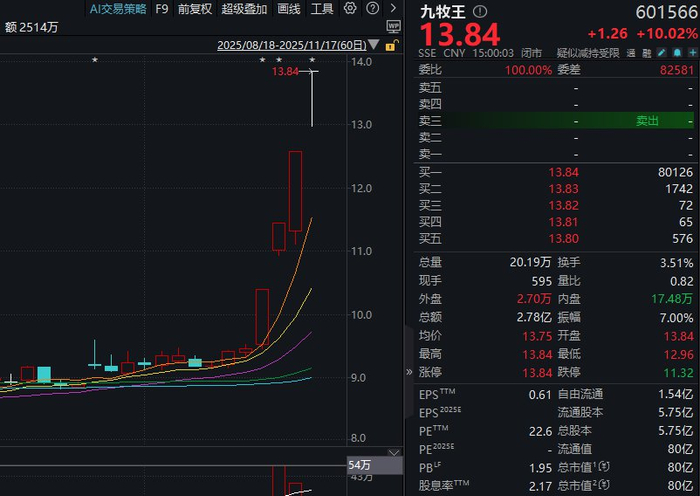
Task: Click the first star marker on chart
Action: pyautogui.click(x=95, y=59)
